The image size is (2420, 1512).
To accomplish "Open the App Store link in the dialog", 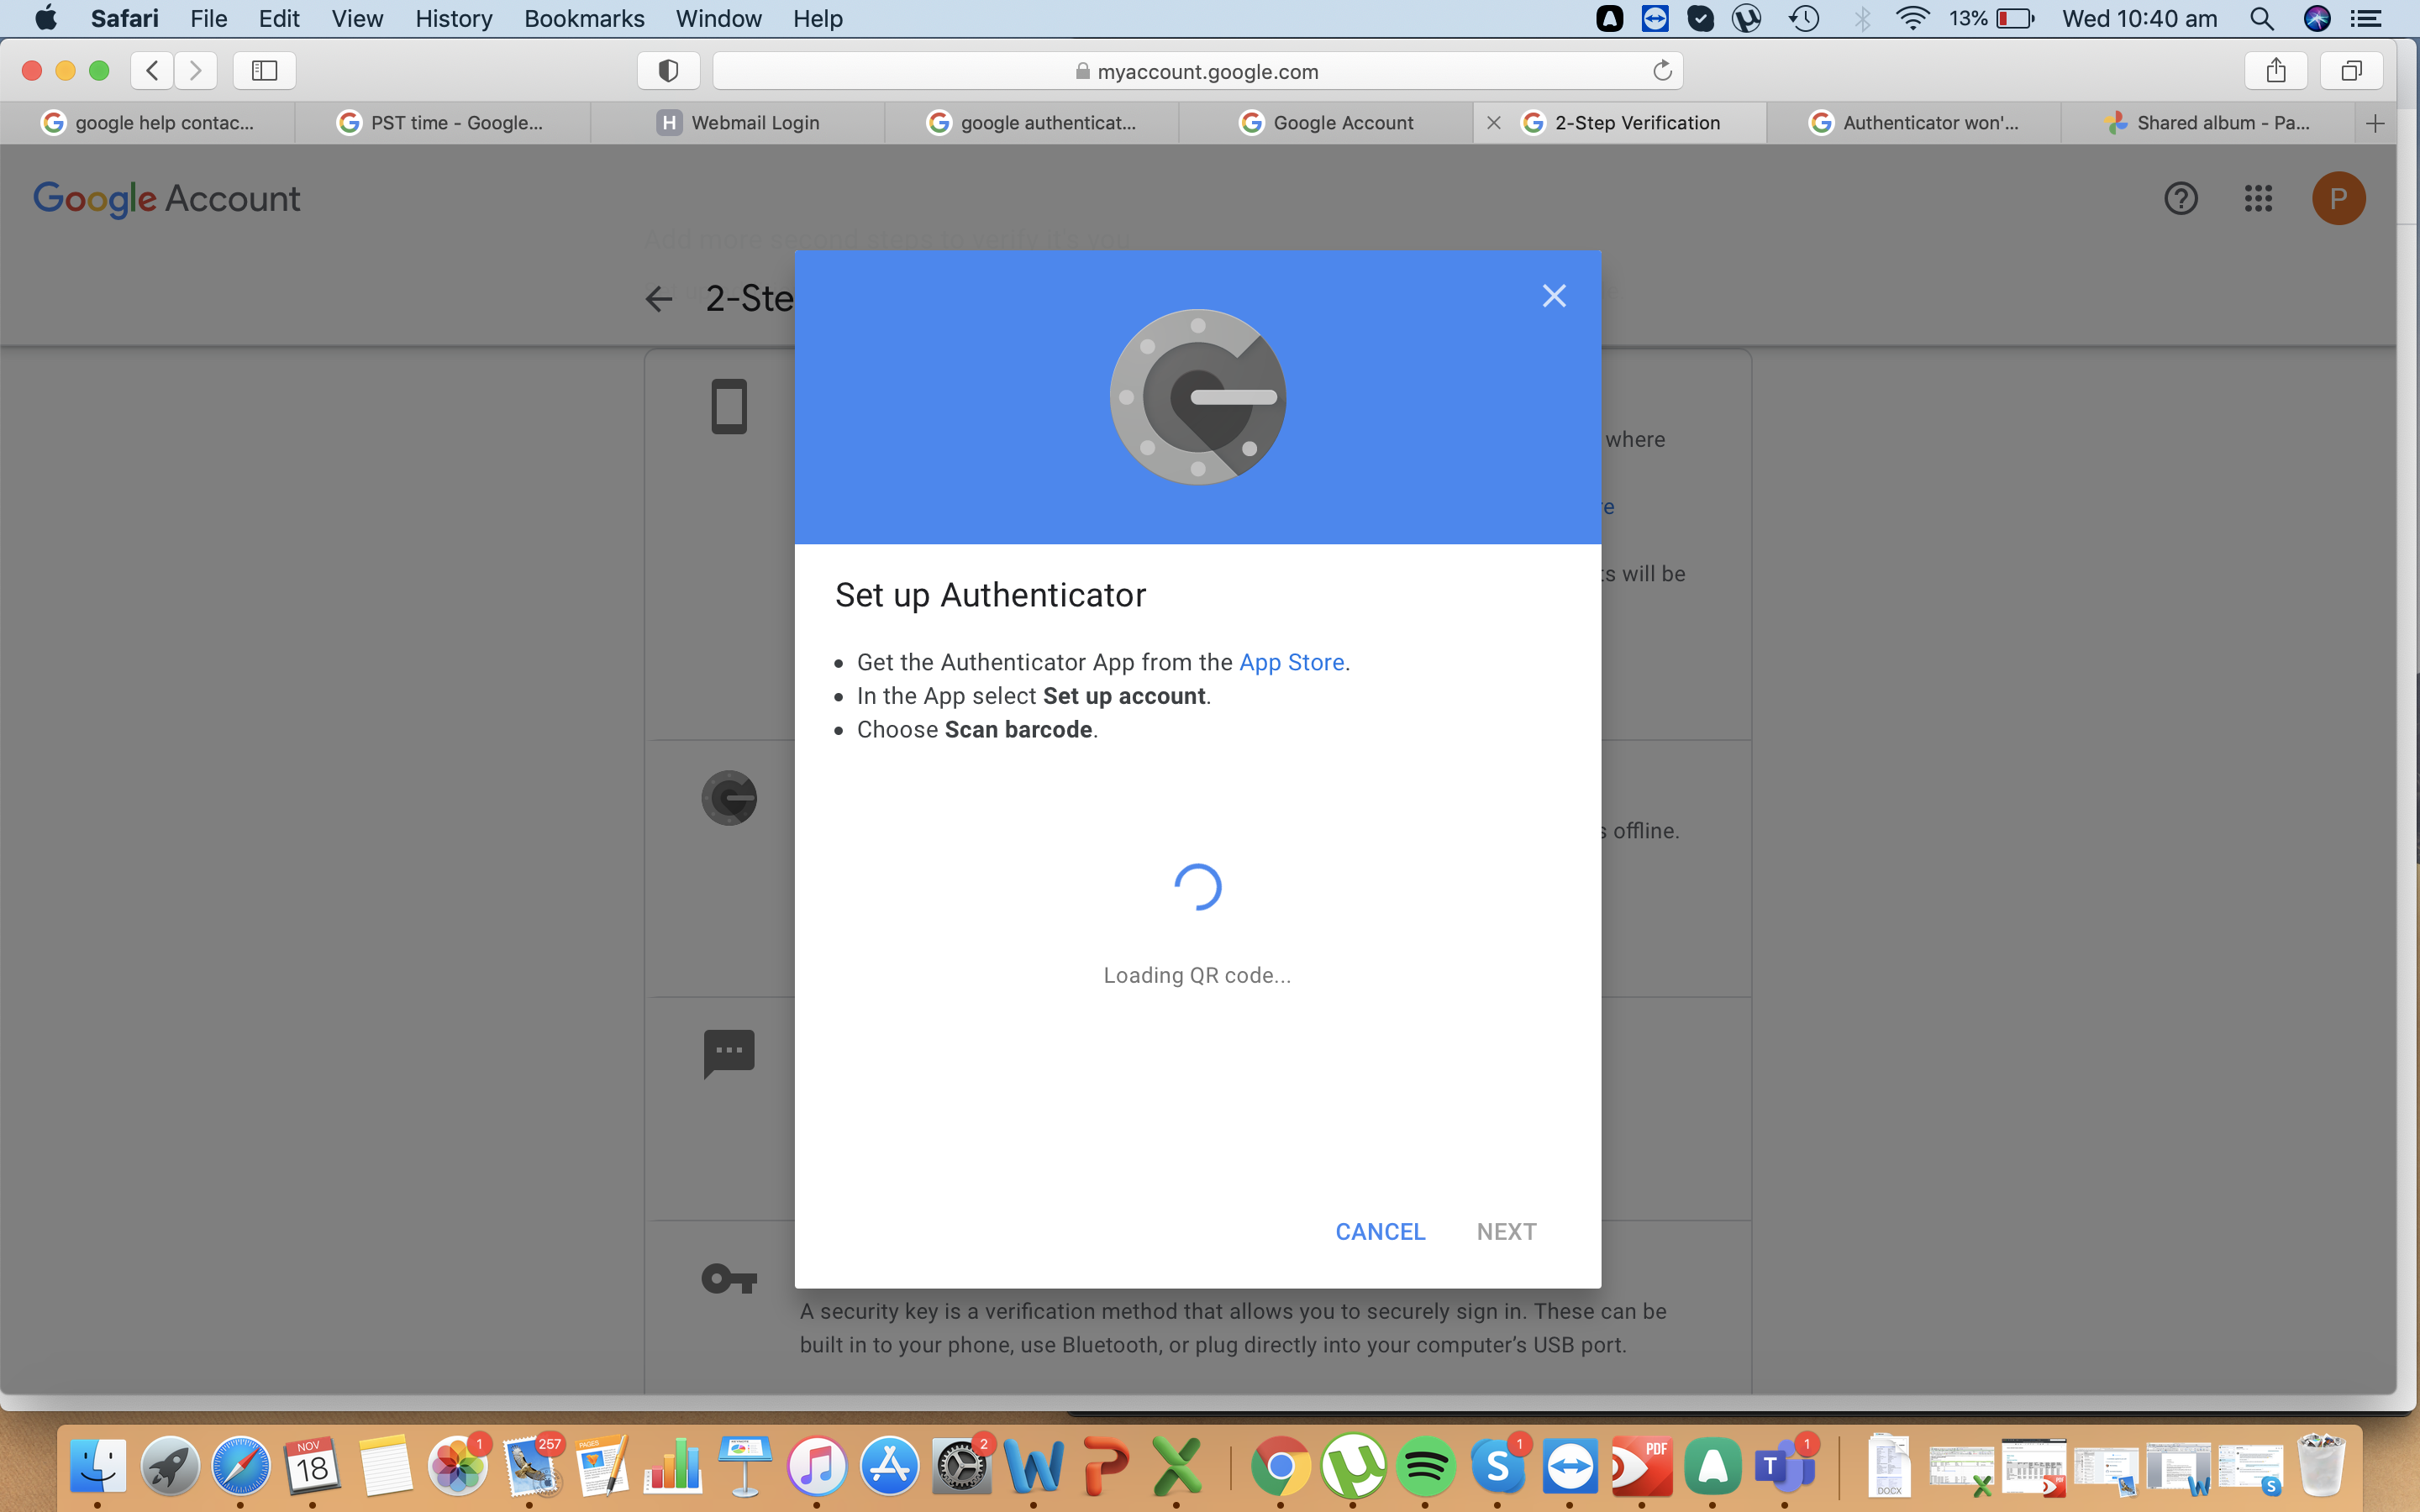I will (1291, 662).
